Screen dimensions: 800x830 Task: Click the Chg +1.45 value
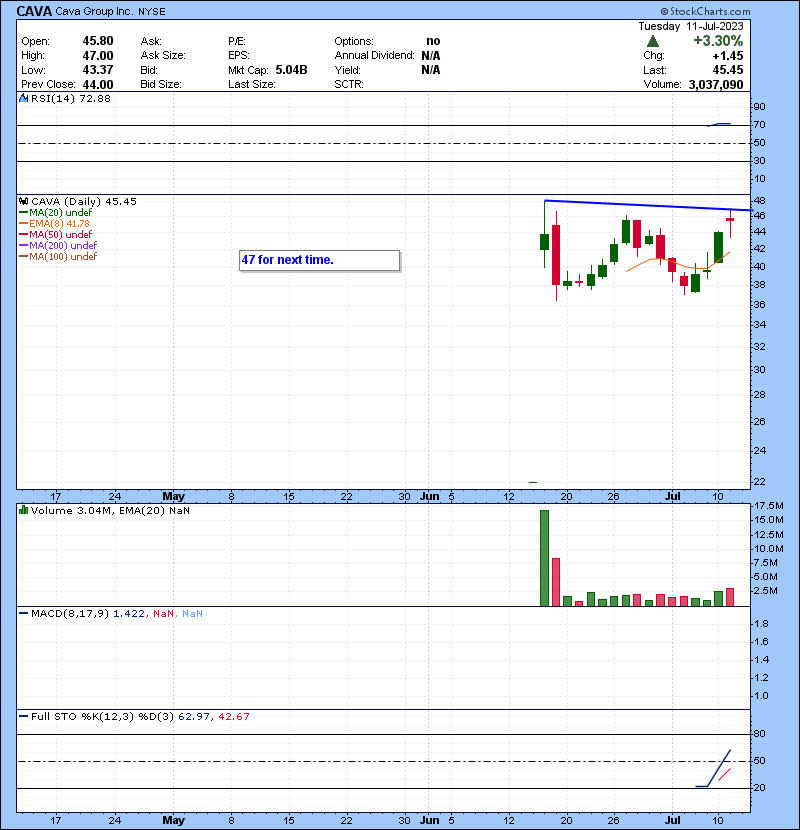tap(727, 56)
